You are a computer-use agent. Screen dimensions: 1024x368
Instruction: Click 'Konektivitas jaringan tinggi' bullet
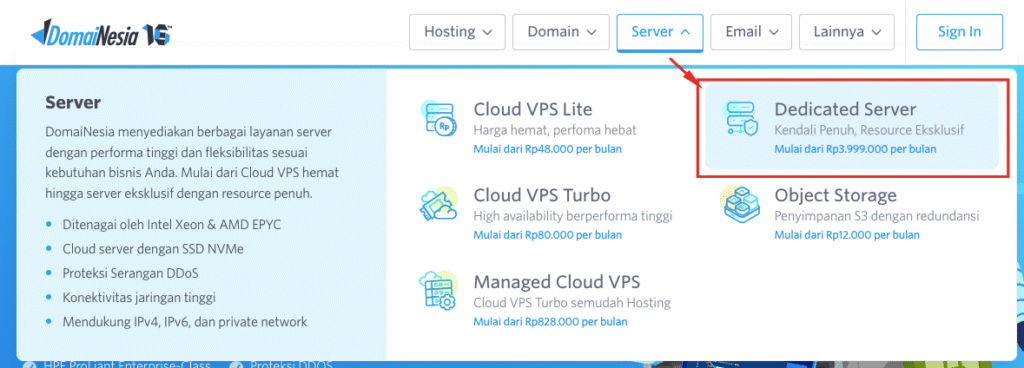click(139, 298)
